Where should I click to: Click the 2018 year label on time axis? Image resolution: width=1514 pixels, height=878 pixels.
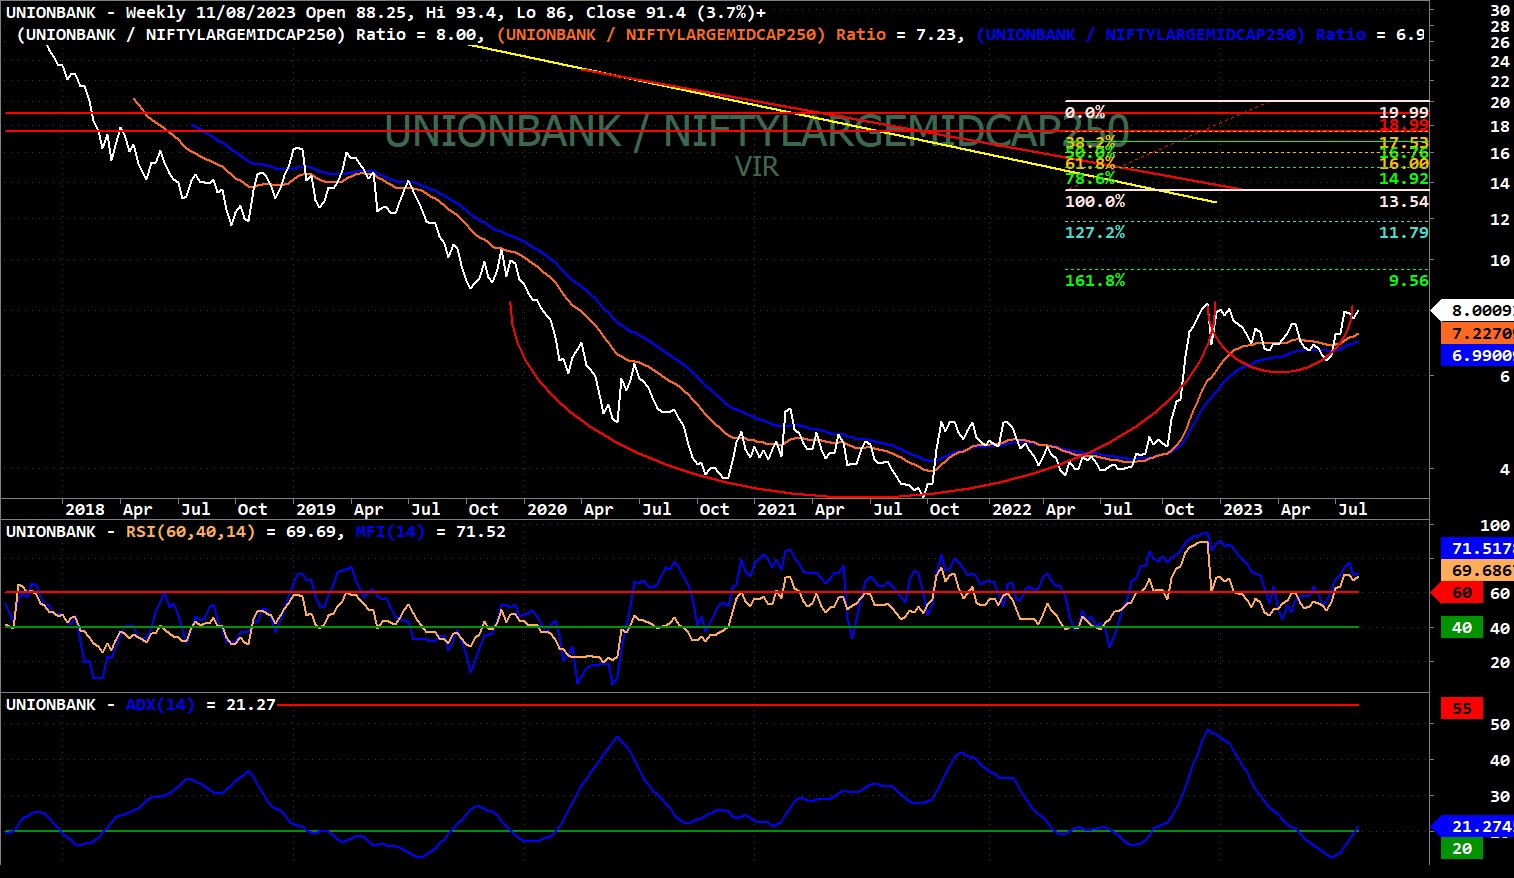click(x=85, y=510)
